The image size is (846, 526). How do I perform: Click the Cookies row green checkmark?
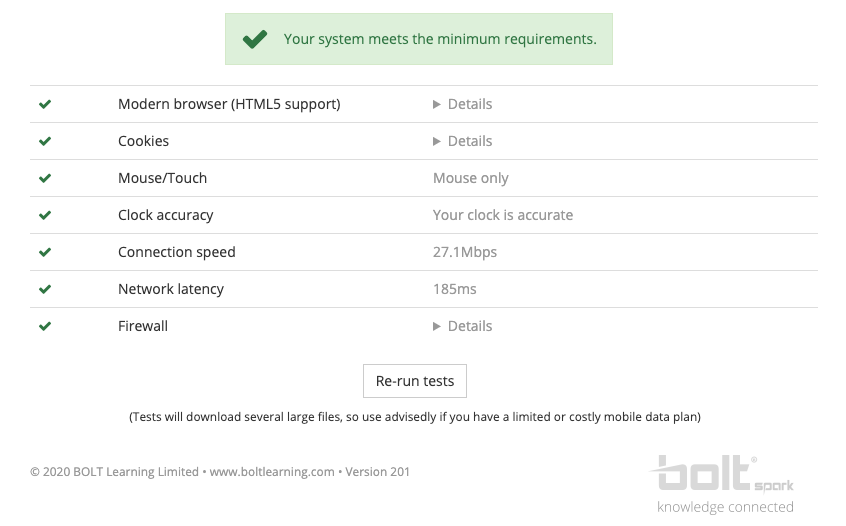tap(45, 141)
